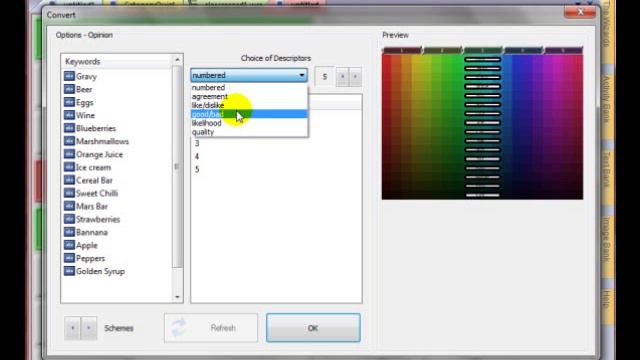Click the icon beside Orange Juice keyword
This screenshot has width=640, height=360.
pyautogui.click(x=69, y=154)
